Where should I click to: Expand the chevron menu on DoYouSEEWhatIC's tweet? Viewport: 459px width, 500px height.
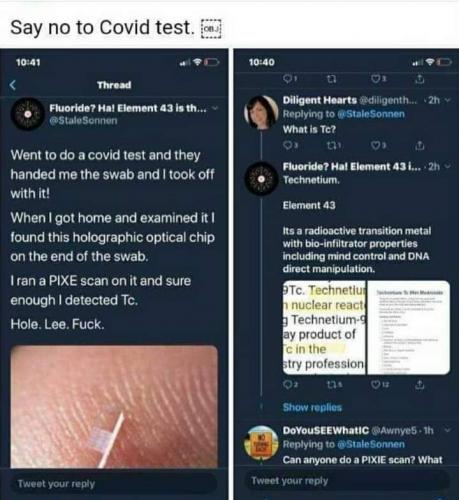(x=448, y=430)
